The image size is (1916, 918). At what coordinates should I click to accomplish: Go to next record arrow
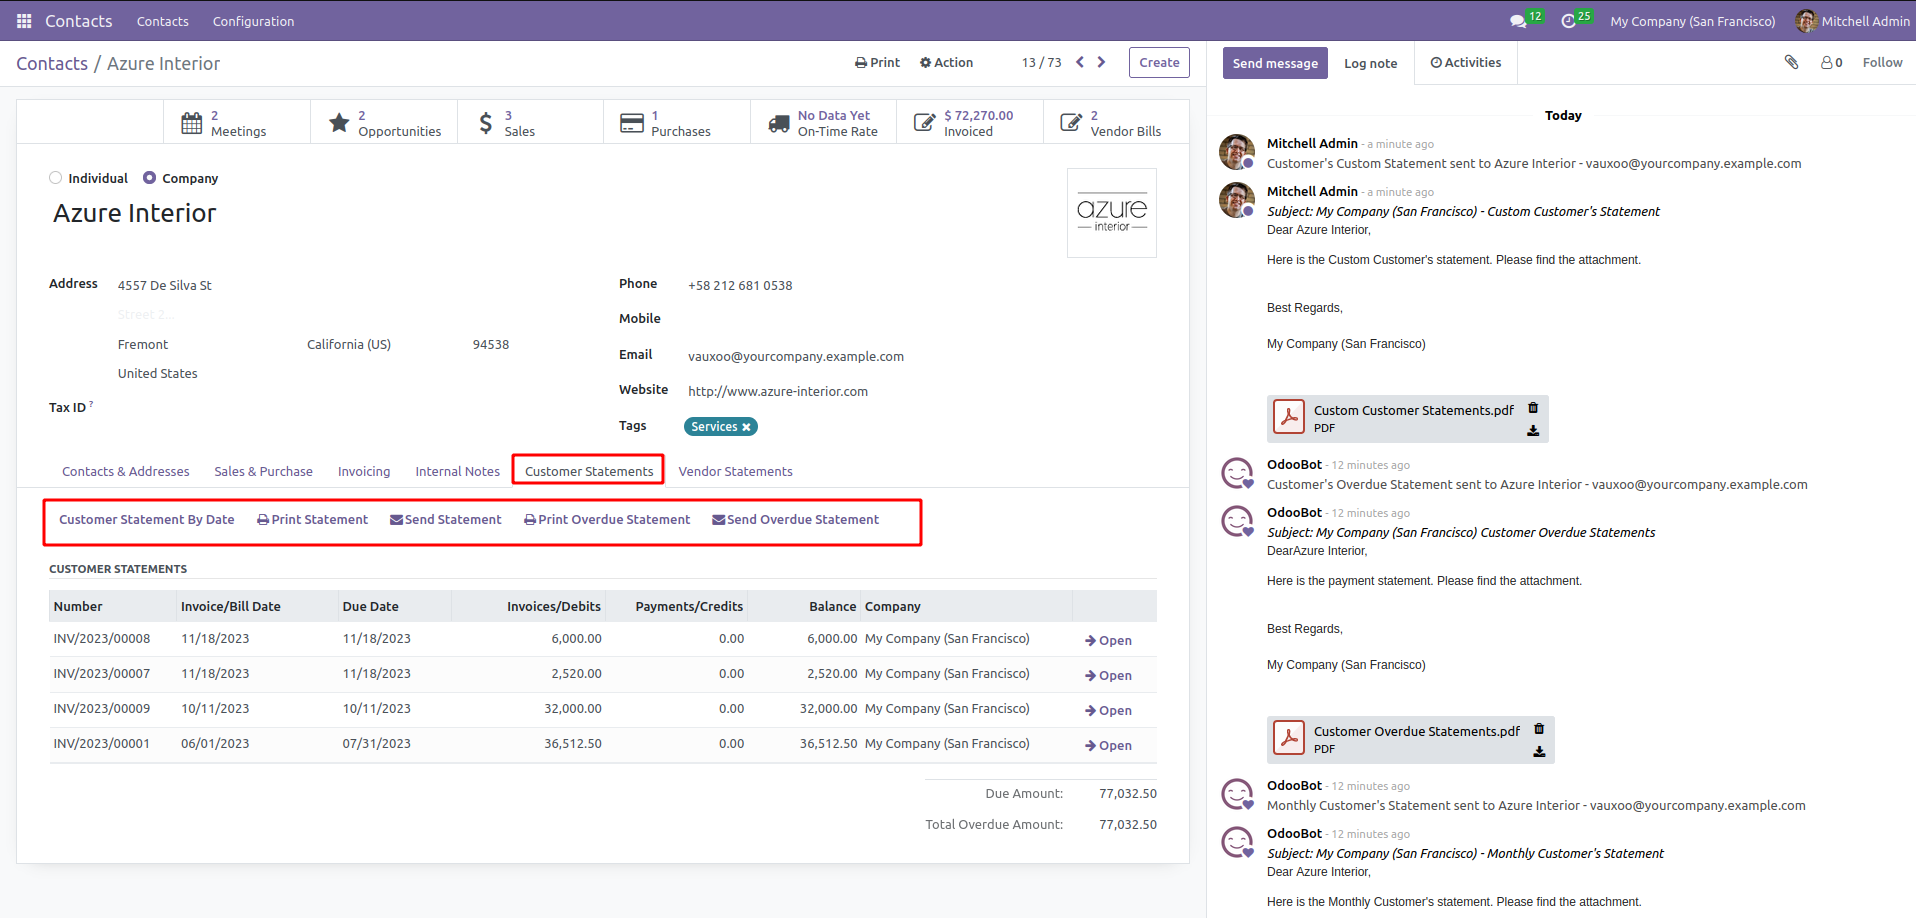(x=1102, y=62)
